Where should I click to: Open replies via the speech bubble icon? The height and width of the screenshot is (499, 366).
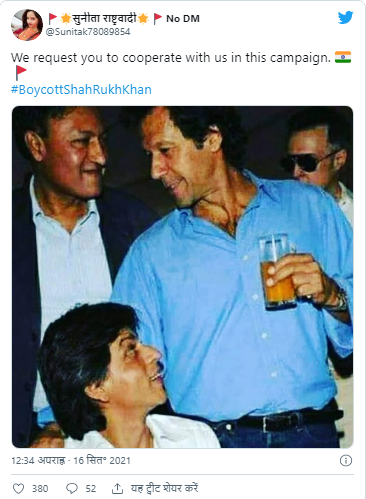(72, 489)
